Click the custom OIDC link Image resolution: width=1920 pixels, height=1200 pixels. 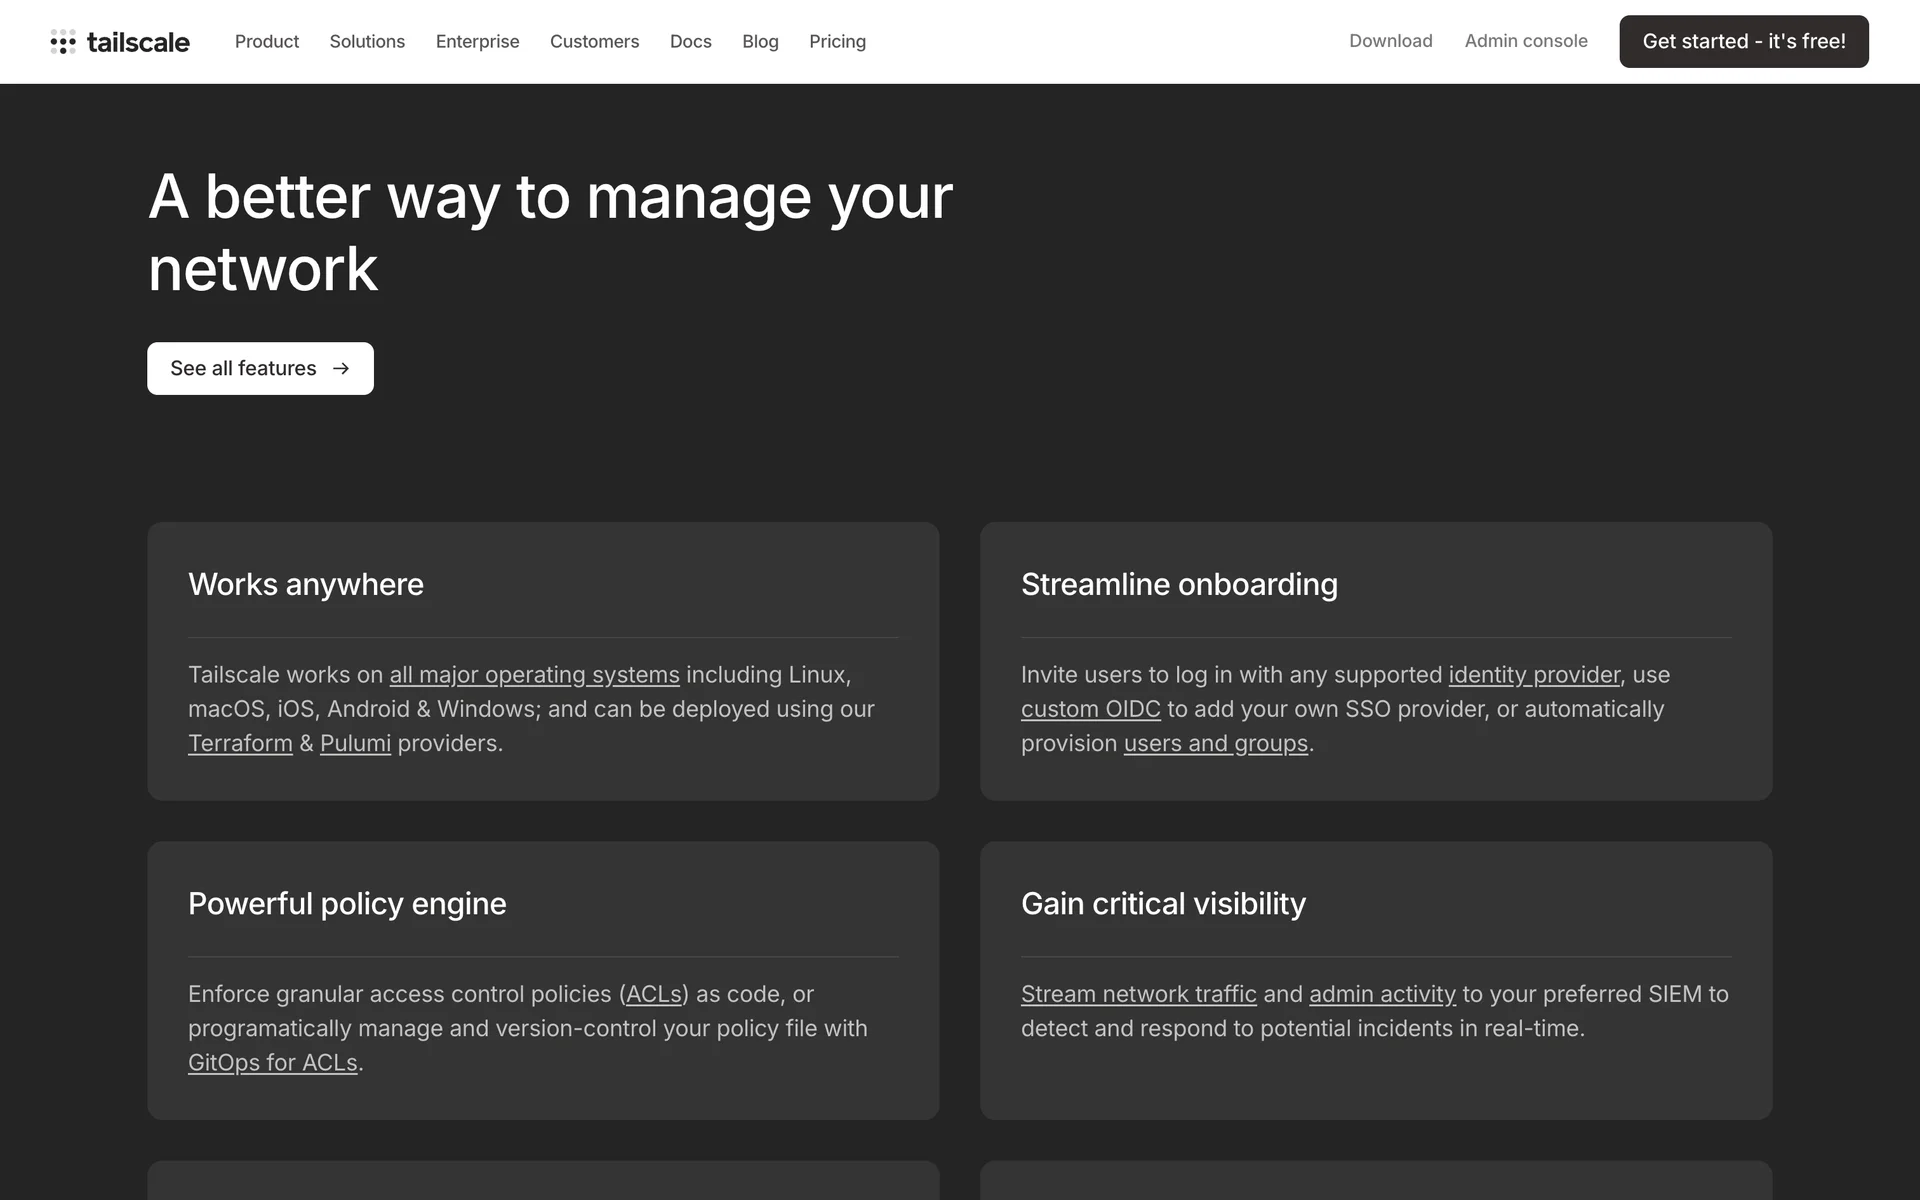(1090, 709)
